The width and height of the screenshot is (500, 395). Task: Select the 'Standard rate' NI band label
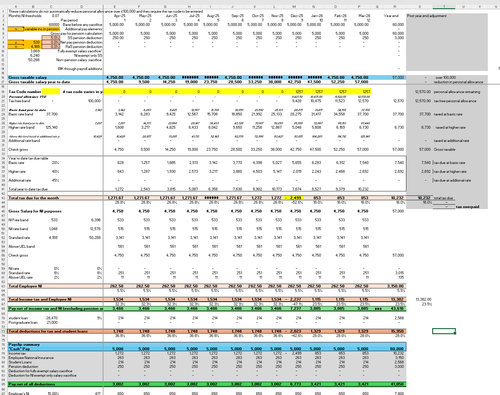pos(19,238)
